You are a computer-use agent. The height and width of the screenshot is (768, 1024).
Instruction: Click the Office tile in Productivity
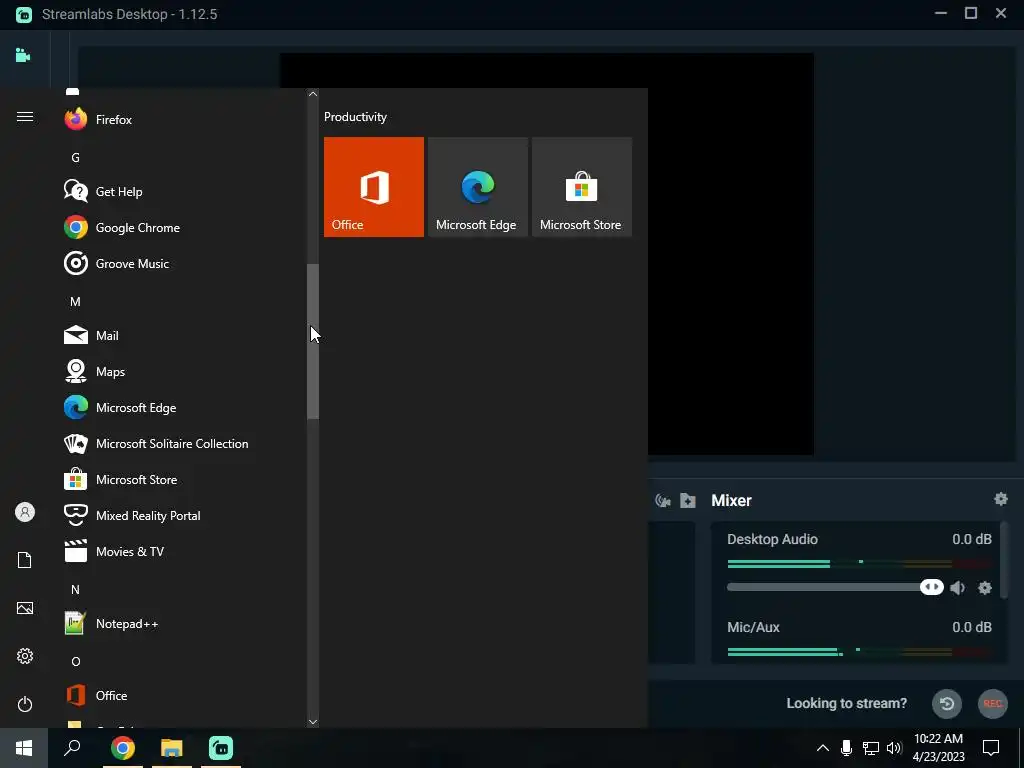point(374,187)
